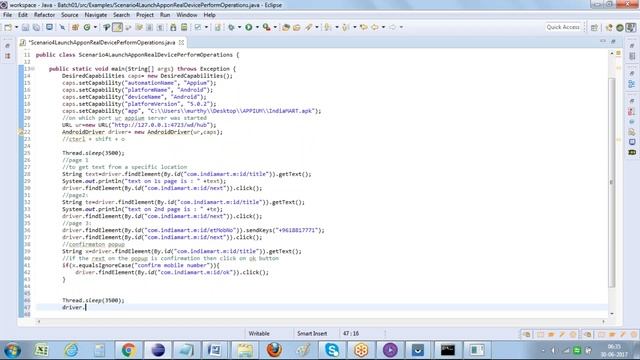This screenshot has height=360, width=640.
Task: Open the Navigate menu
Action: pyautogui.click(x=96, y=15)
